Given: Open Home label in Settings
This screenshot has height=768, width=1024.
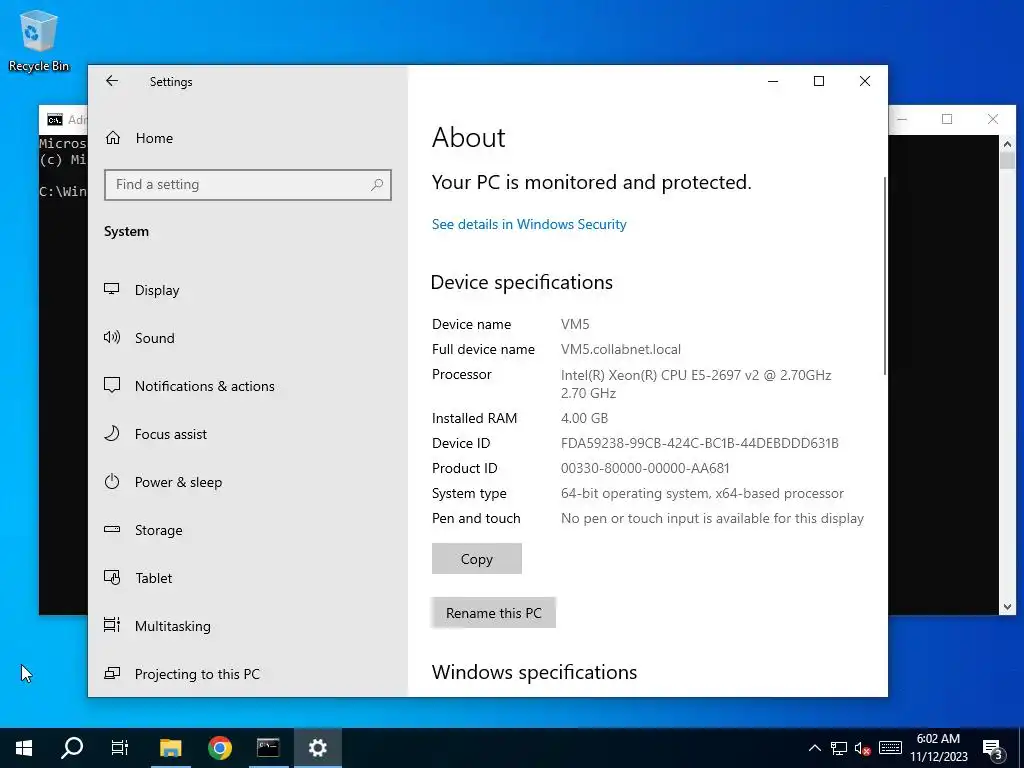Looking at the screenshot, I should [154, 138].
